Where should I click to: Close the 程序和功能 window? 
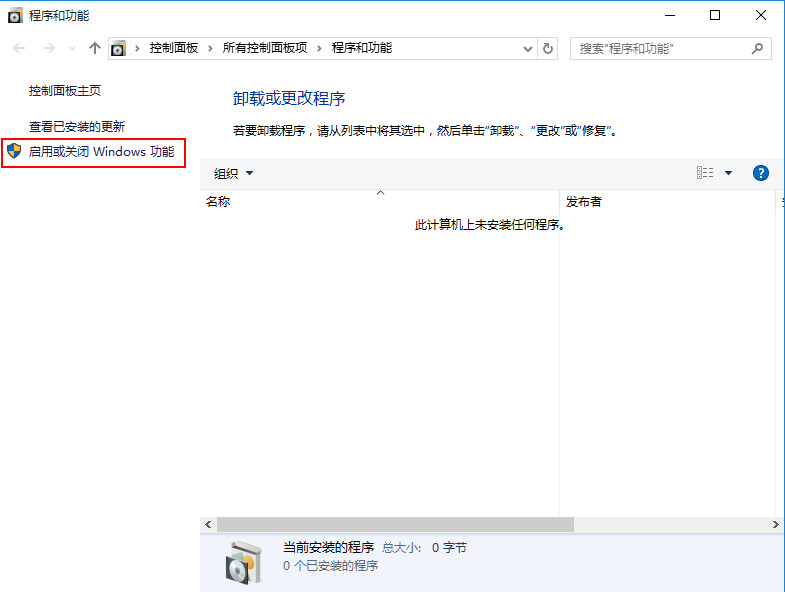[760, 16]
